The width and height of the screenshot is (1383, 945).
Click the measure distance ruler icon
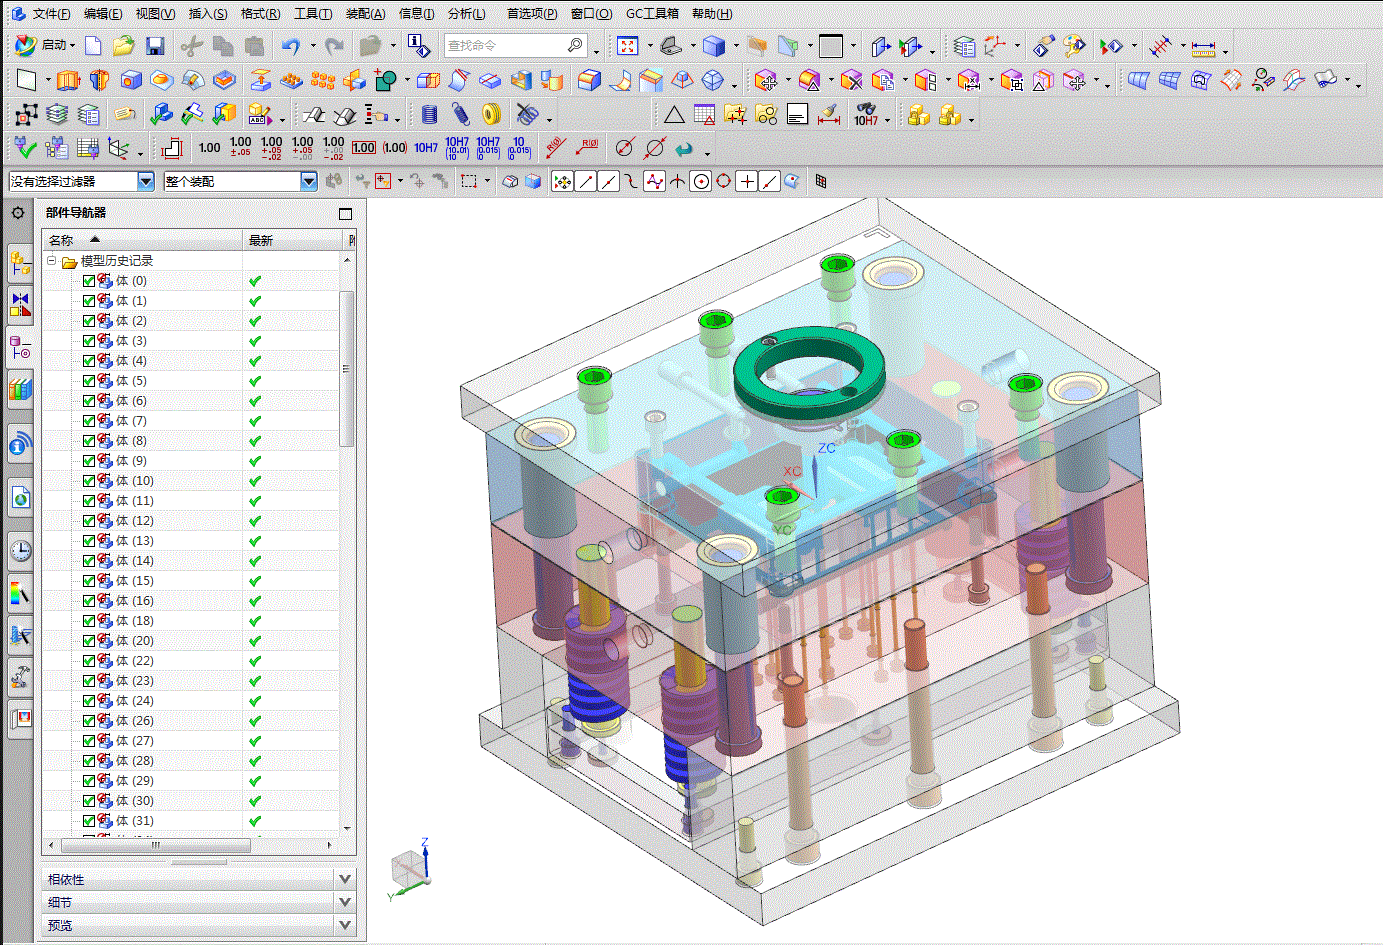[x=1204, y=47]
